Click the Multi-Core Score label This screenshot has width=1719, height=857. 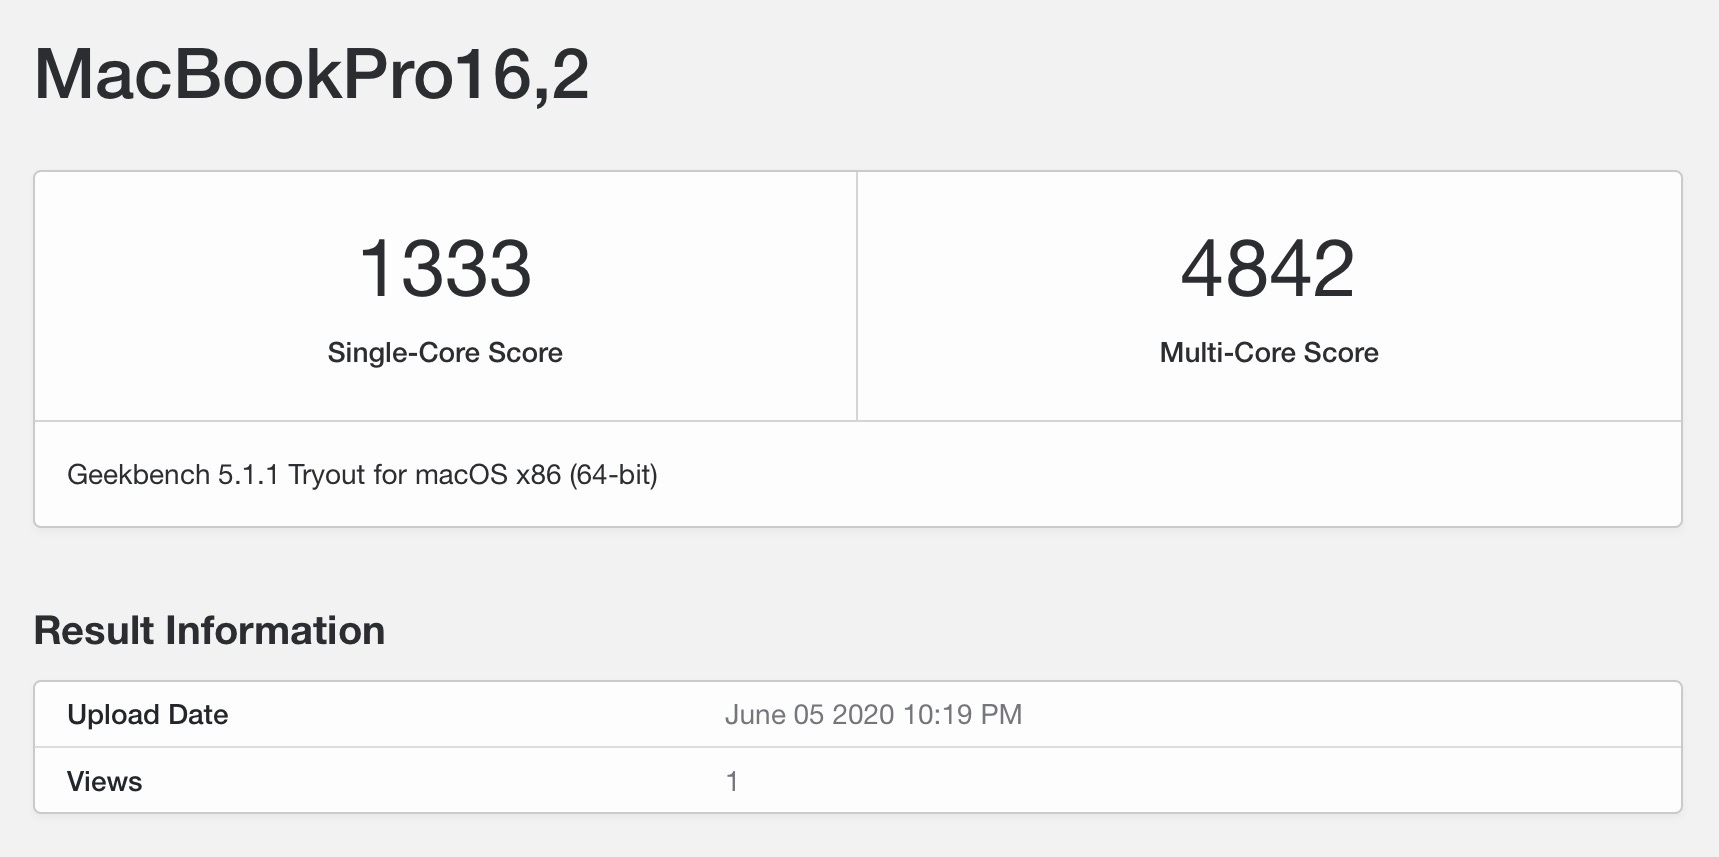click(x=1269, y=352)
